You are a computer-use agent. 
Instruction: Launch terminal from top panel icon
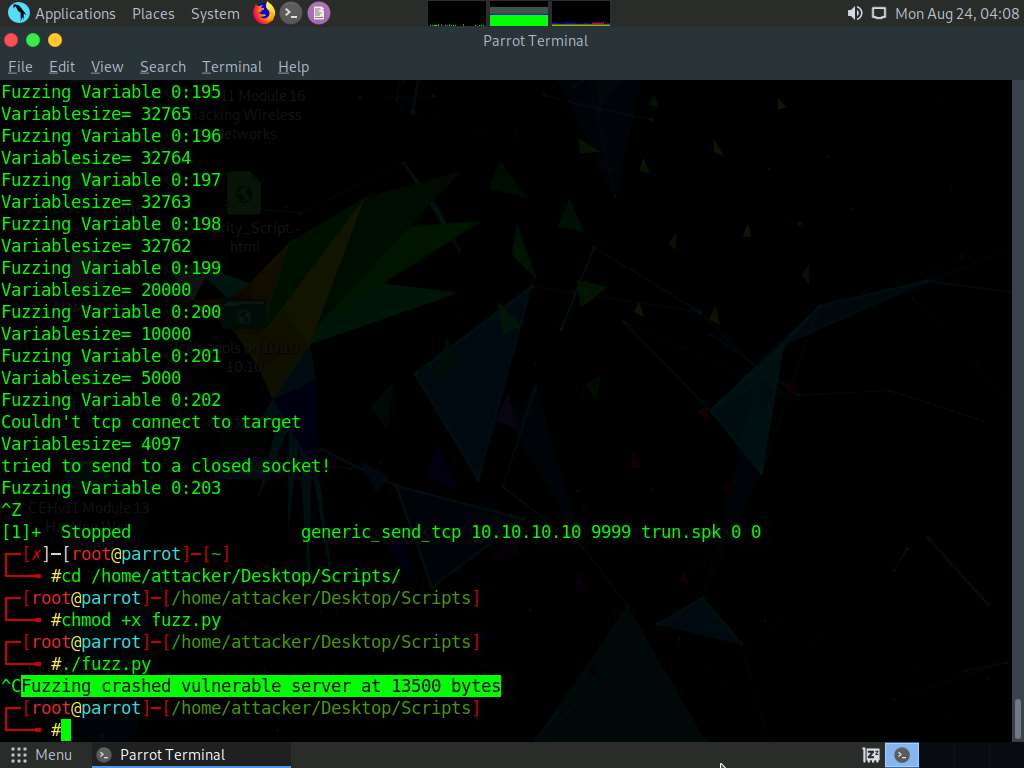pyautogui.click(x=291, y=13)
